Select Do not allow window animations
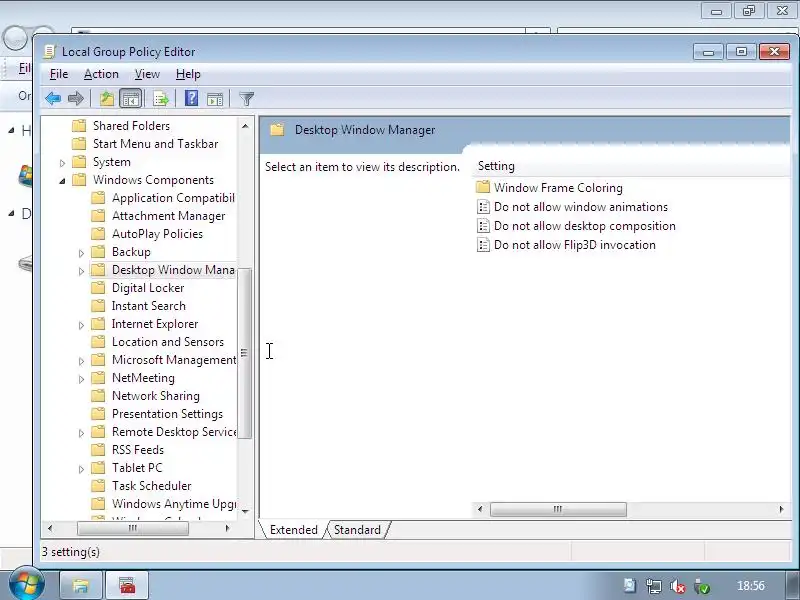This screenshot has height=600, width=800. click(581, 207)
